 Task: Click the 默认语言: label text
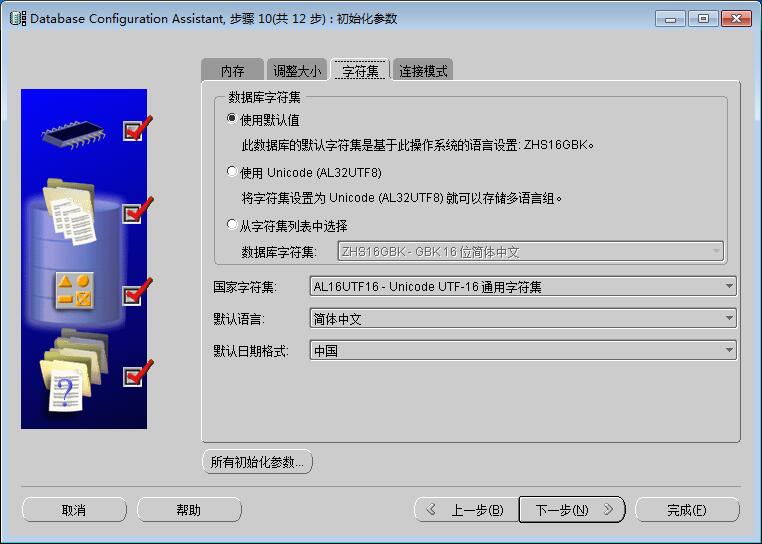239,319
